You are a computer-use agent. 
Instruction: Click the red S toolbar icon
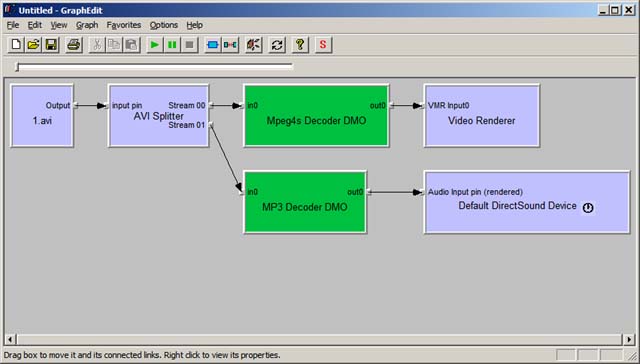pyautogui.click(x=323, y=44)
